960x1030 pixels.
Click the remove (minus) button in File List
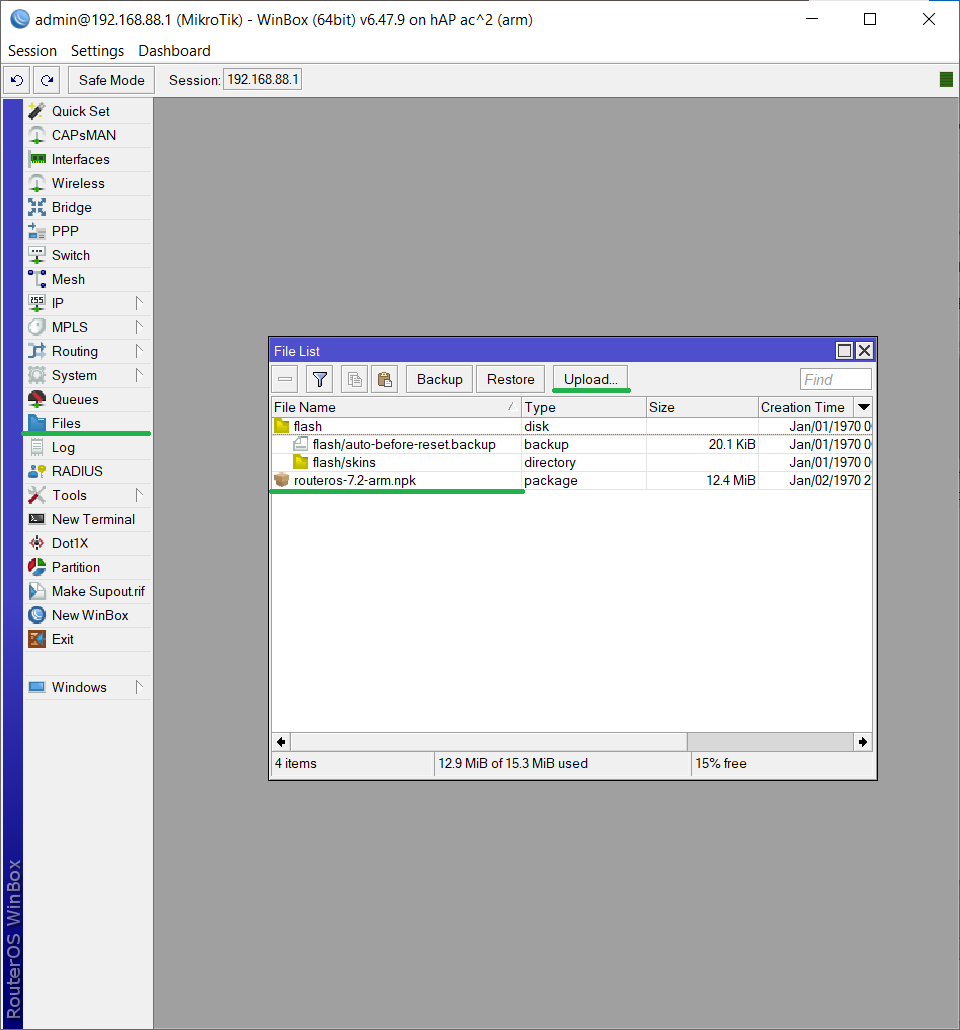pyautogui.click(x=285, y=379)
